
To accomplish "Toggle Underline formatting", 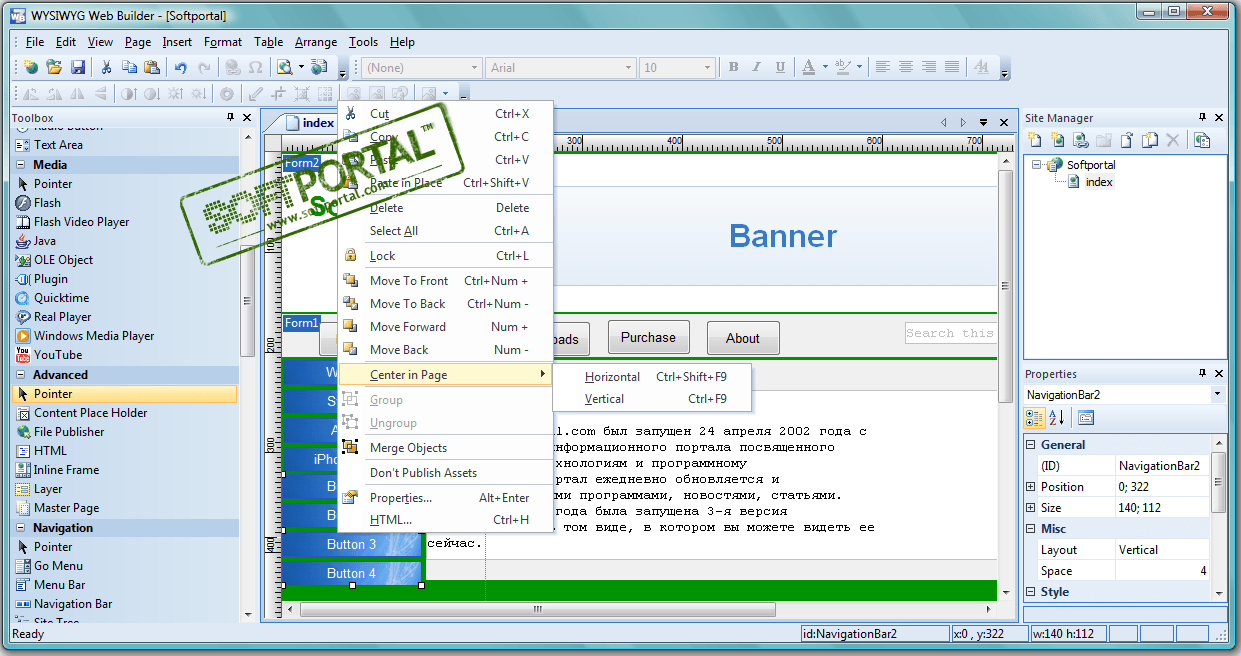I will [x=779, y=67].
